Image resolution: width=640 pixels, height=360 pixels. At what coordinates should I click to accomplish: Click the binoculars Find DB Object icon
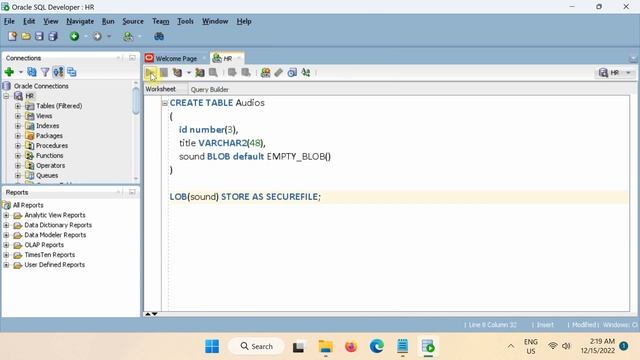(x=159, y=36)
